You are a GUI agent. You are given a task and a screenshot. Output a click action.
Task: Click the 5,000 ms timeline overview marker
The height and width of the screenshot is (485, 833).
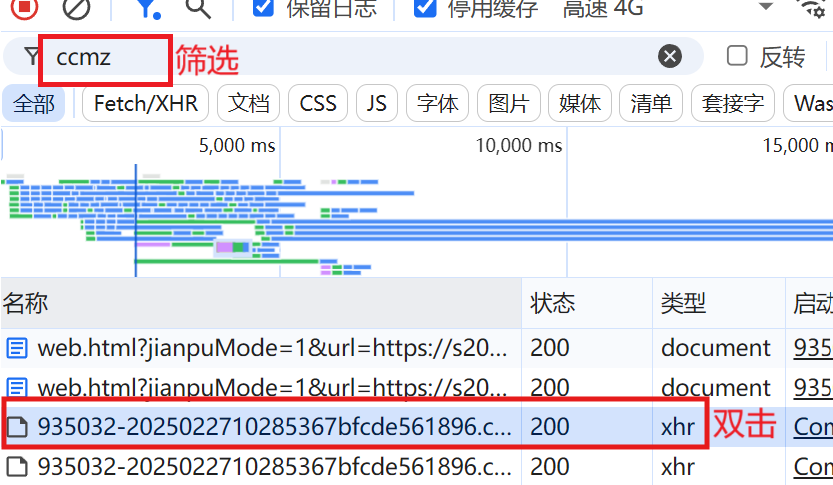[237, 146]
